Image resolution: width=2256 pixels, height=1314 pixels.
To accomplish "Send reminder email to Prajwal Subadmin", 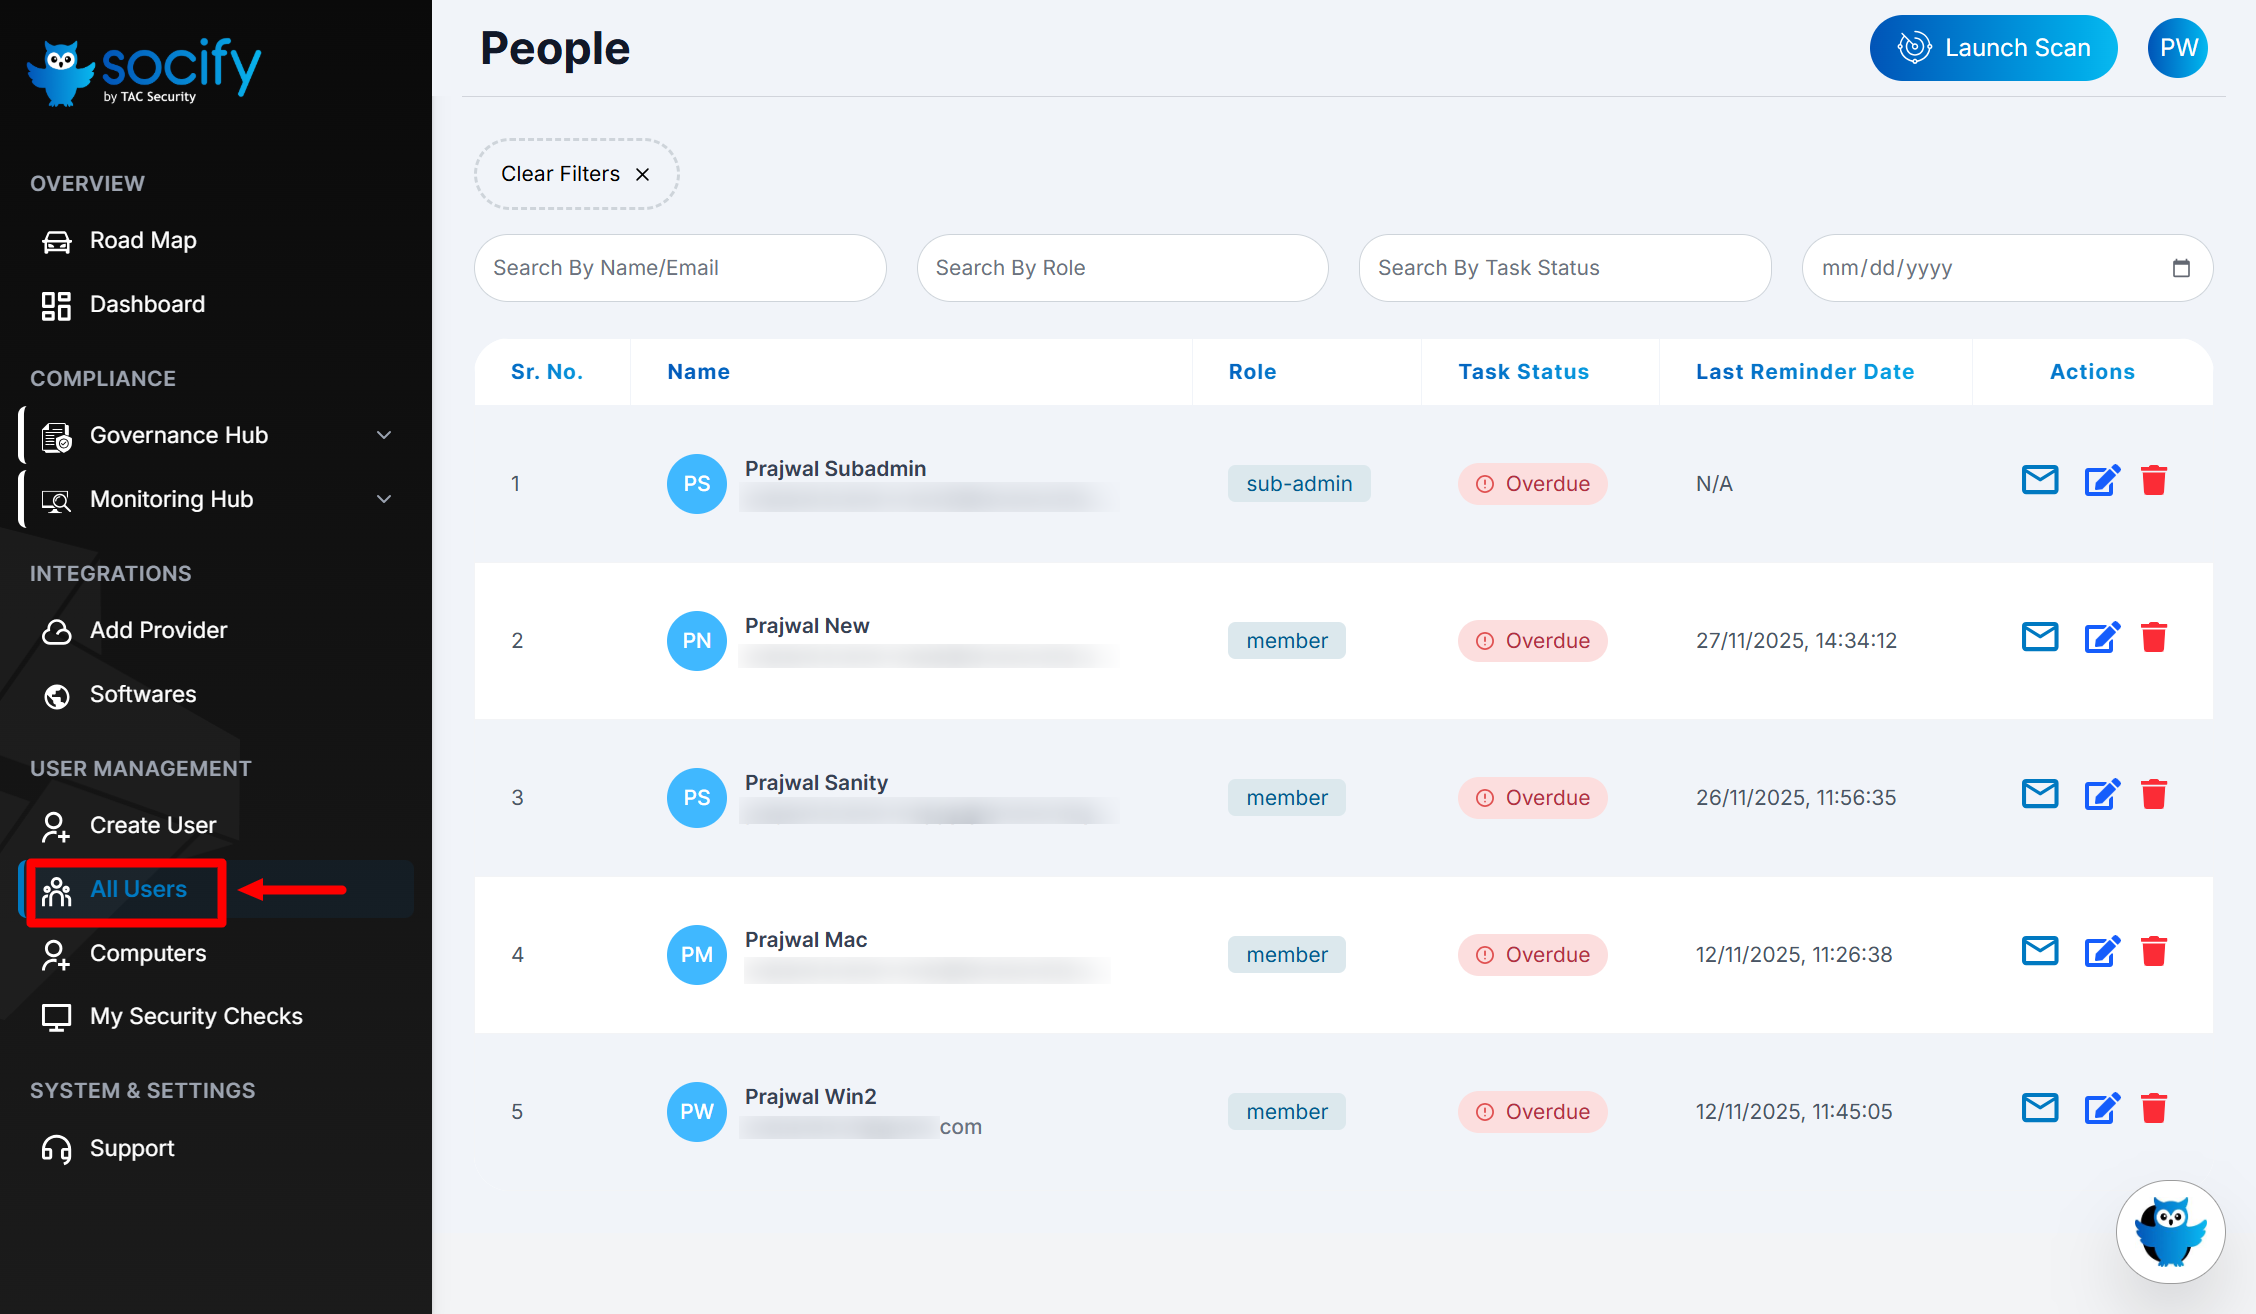I will click(2039, 481).
